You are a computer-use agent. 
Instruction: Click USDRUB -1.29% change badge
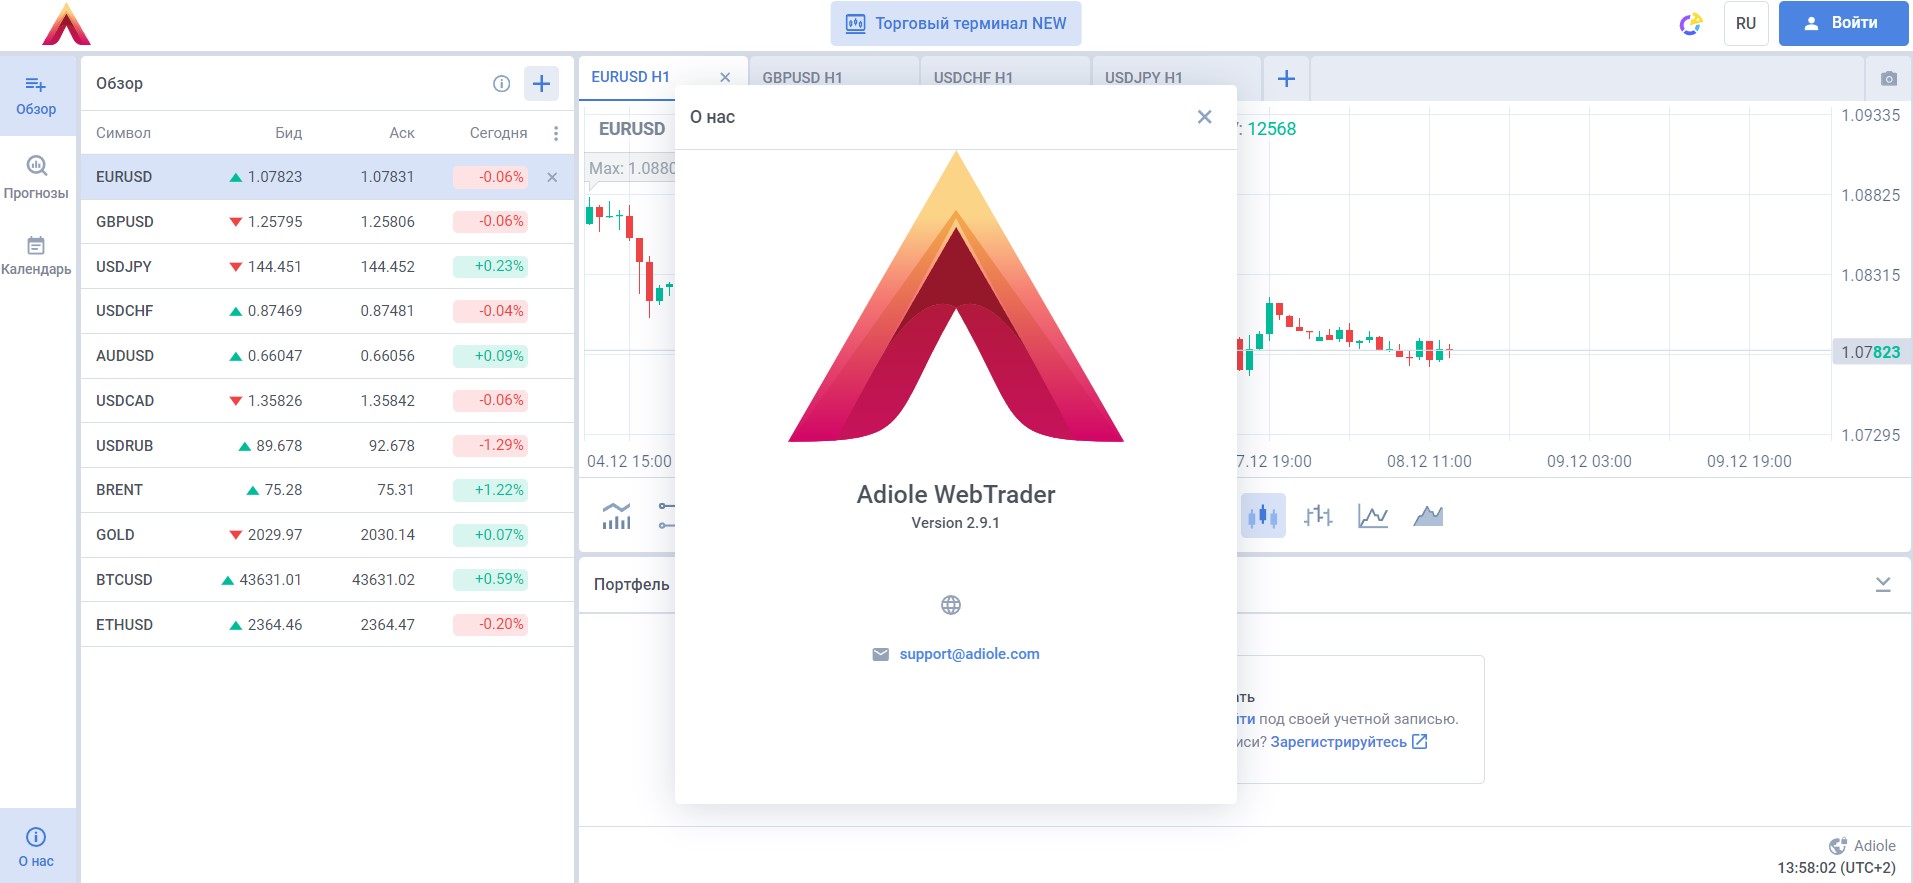click(490, 446)
